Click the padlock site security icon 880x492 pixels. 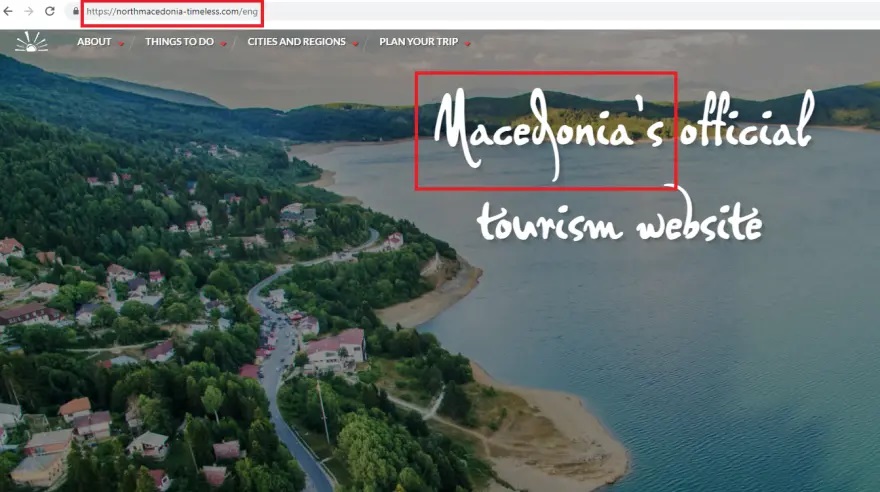click(x=76, y=11)
